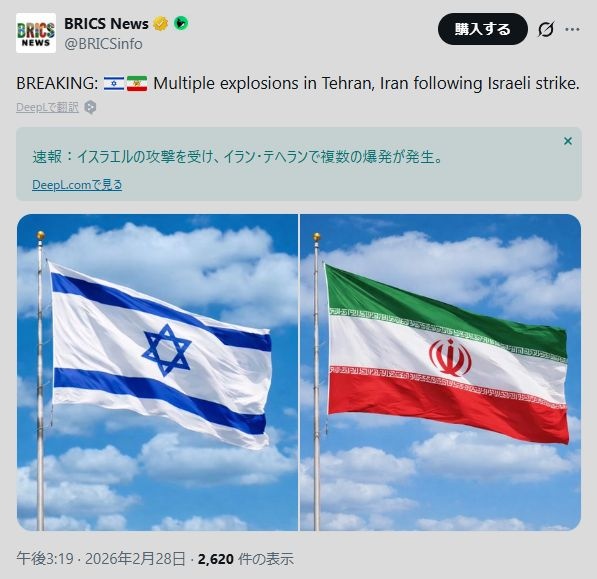Screen dimensions: 597x579
Task: Click the Grok slashed-circle icon
Action: 545,29
